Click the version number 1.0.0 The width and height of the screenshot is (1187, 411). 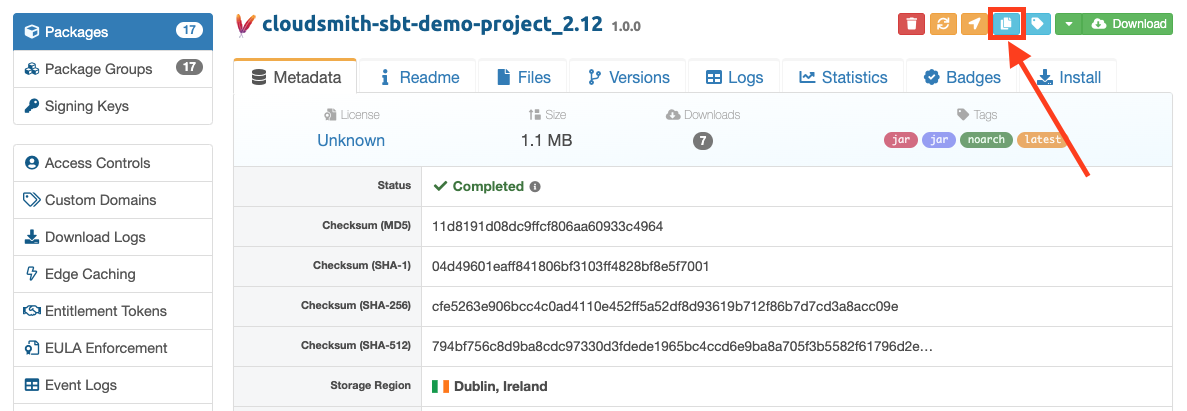pos(626,26)
